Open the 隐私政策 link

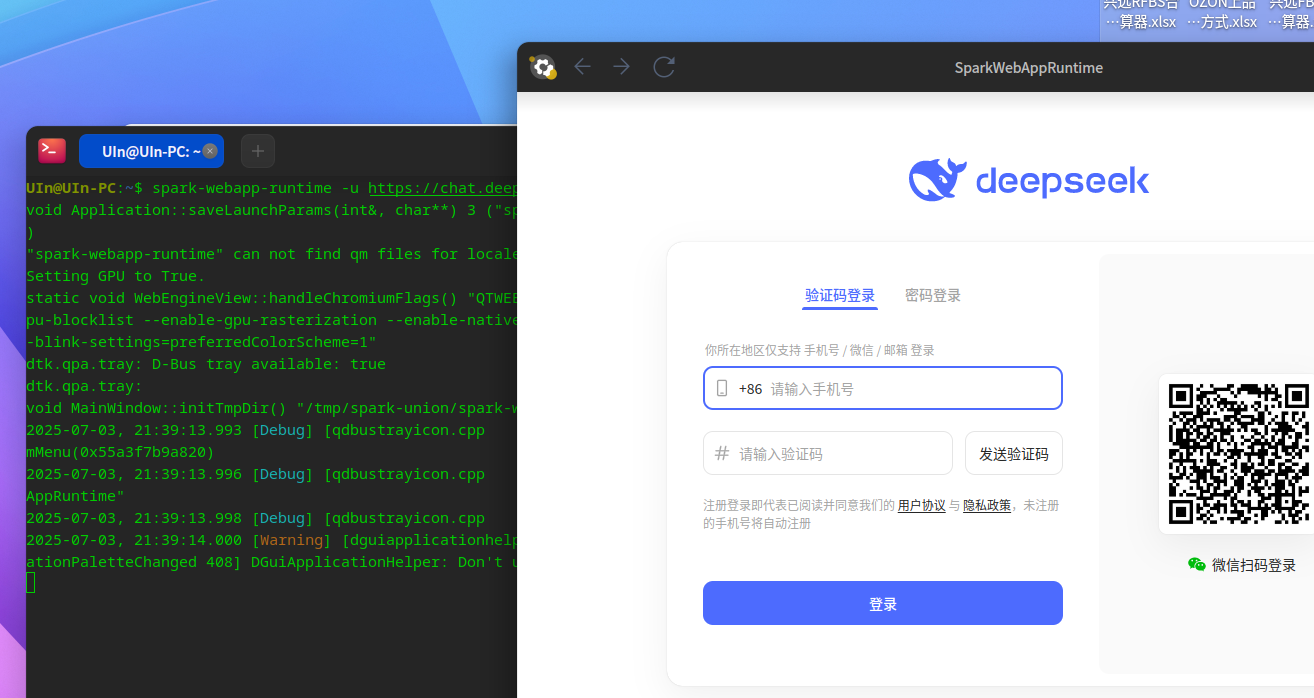pyautogui.click(x=987, y=506)
